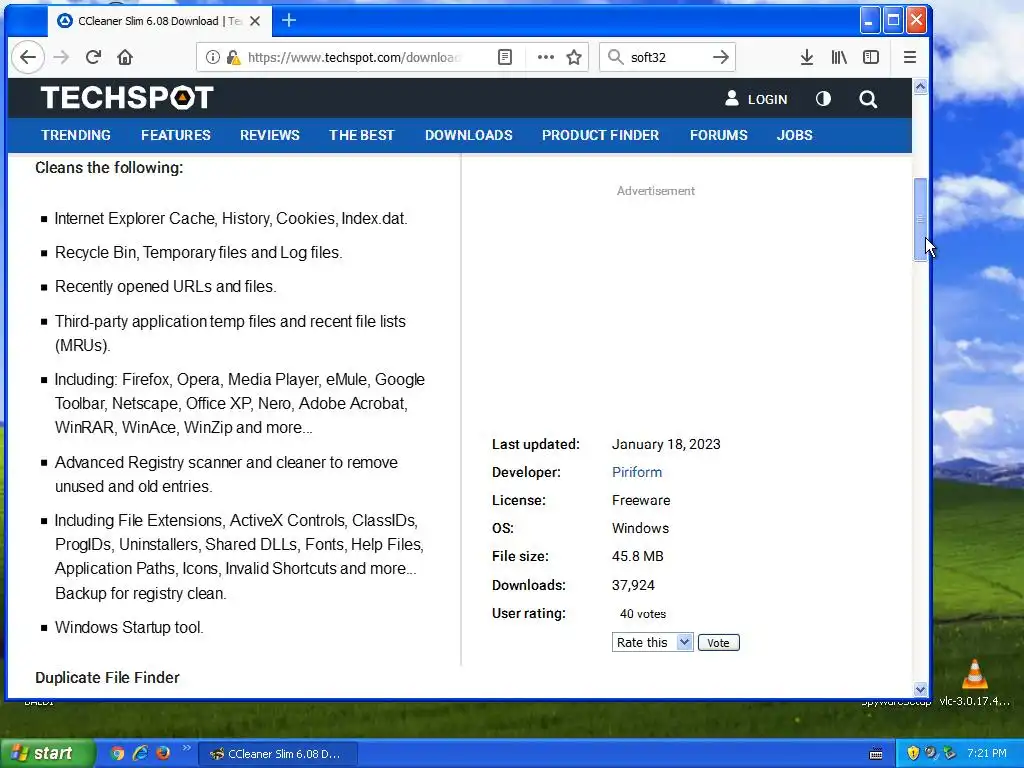
Task: Bookmark this page with the star icon
Action: coord(574,57)
